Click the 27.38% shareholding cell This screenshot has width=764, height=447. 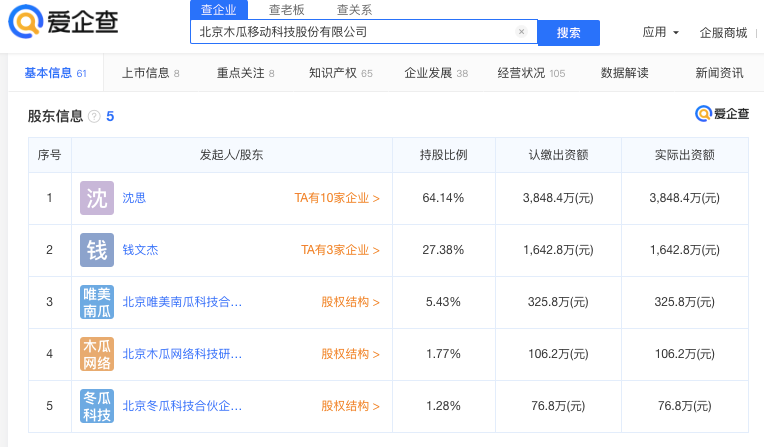point(443,250)
